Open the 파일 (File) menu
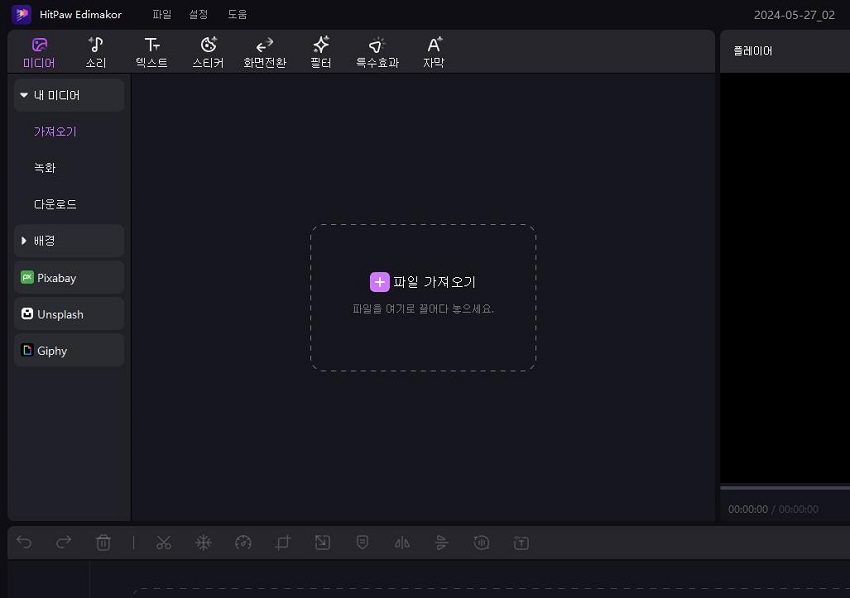This screenshot has width=850, height=598. pyautogui.click(x=160, y=14)
